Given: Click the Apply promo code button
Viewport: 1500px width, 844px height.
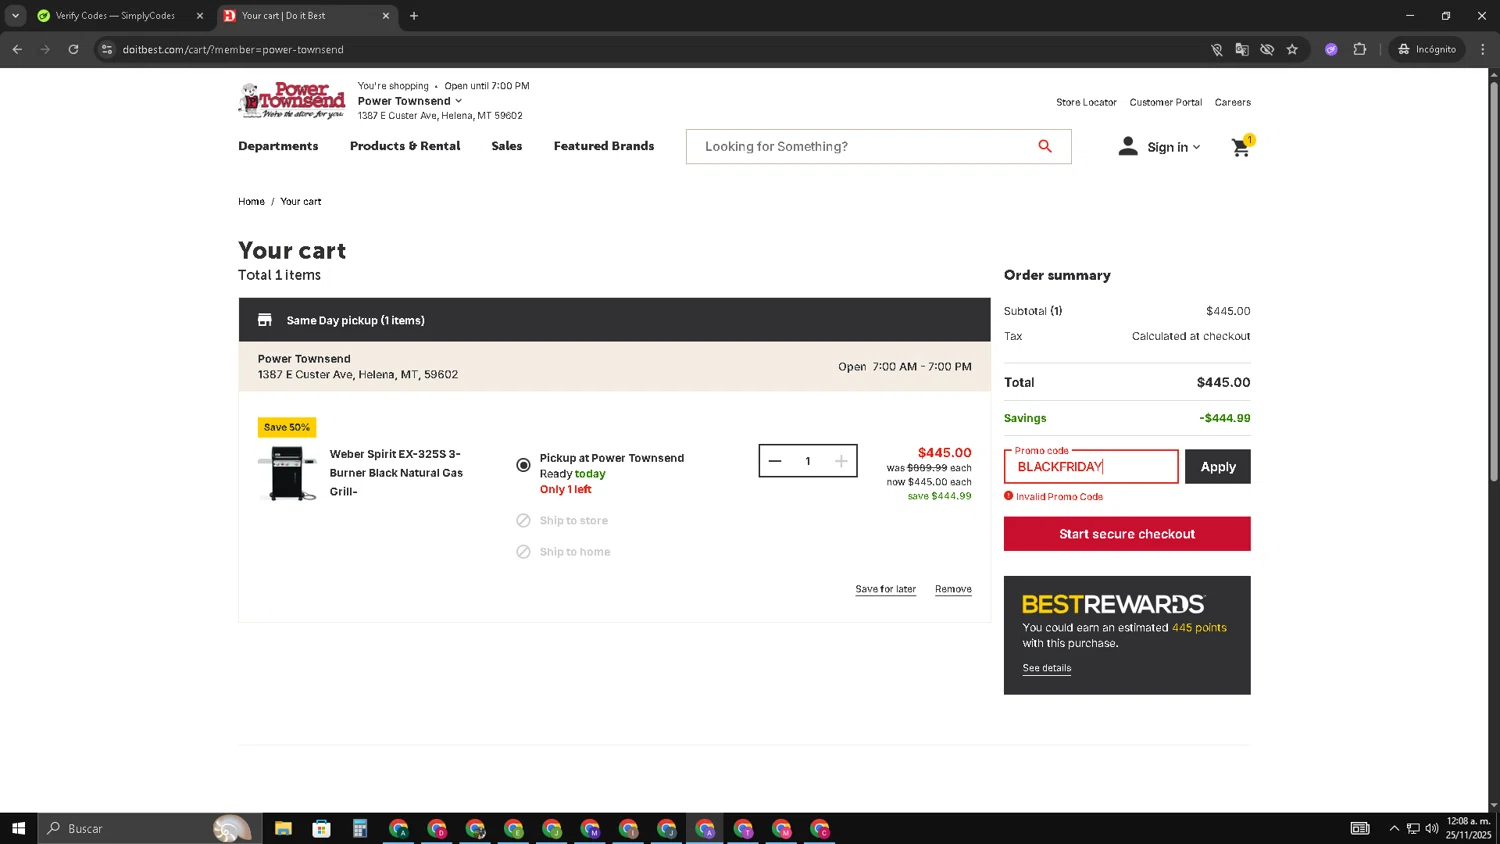Looking at the screenshot, I should click(x=1218, y=467).
